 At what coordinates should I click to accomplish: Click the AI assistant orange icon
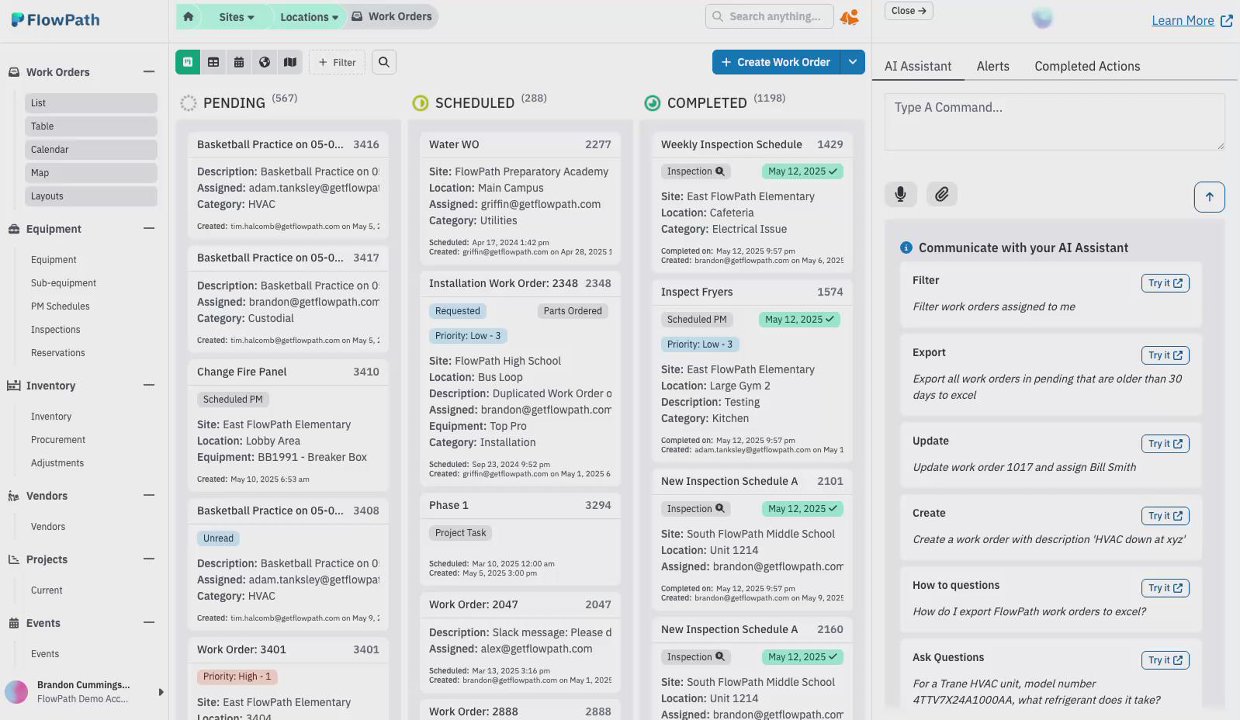click(x=849, y=17)
